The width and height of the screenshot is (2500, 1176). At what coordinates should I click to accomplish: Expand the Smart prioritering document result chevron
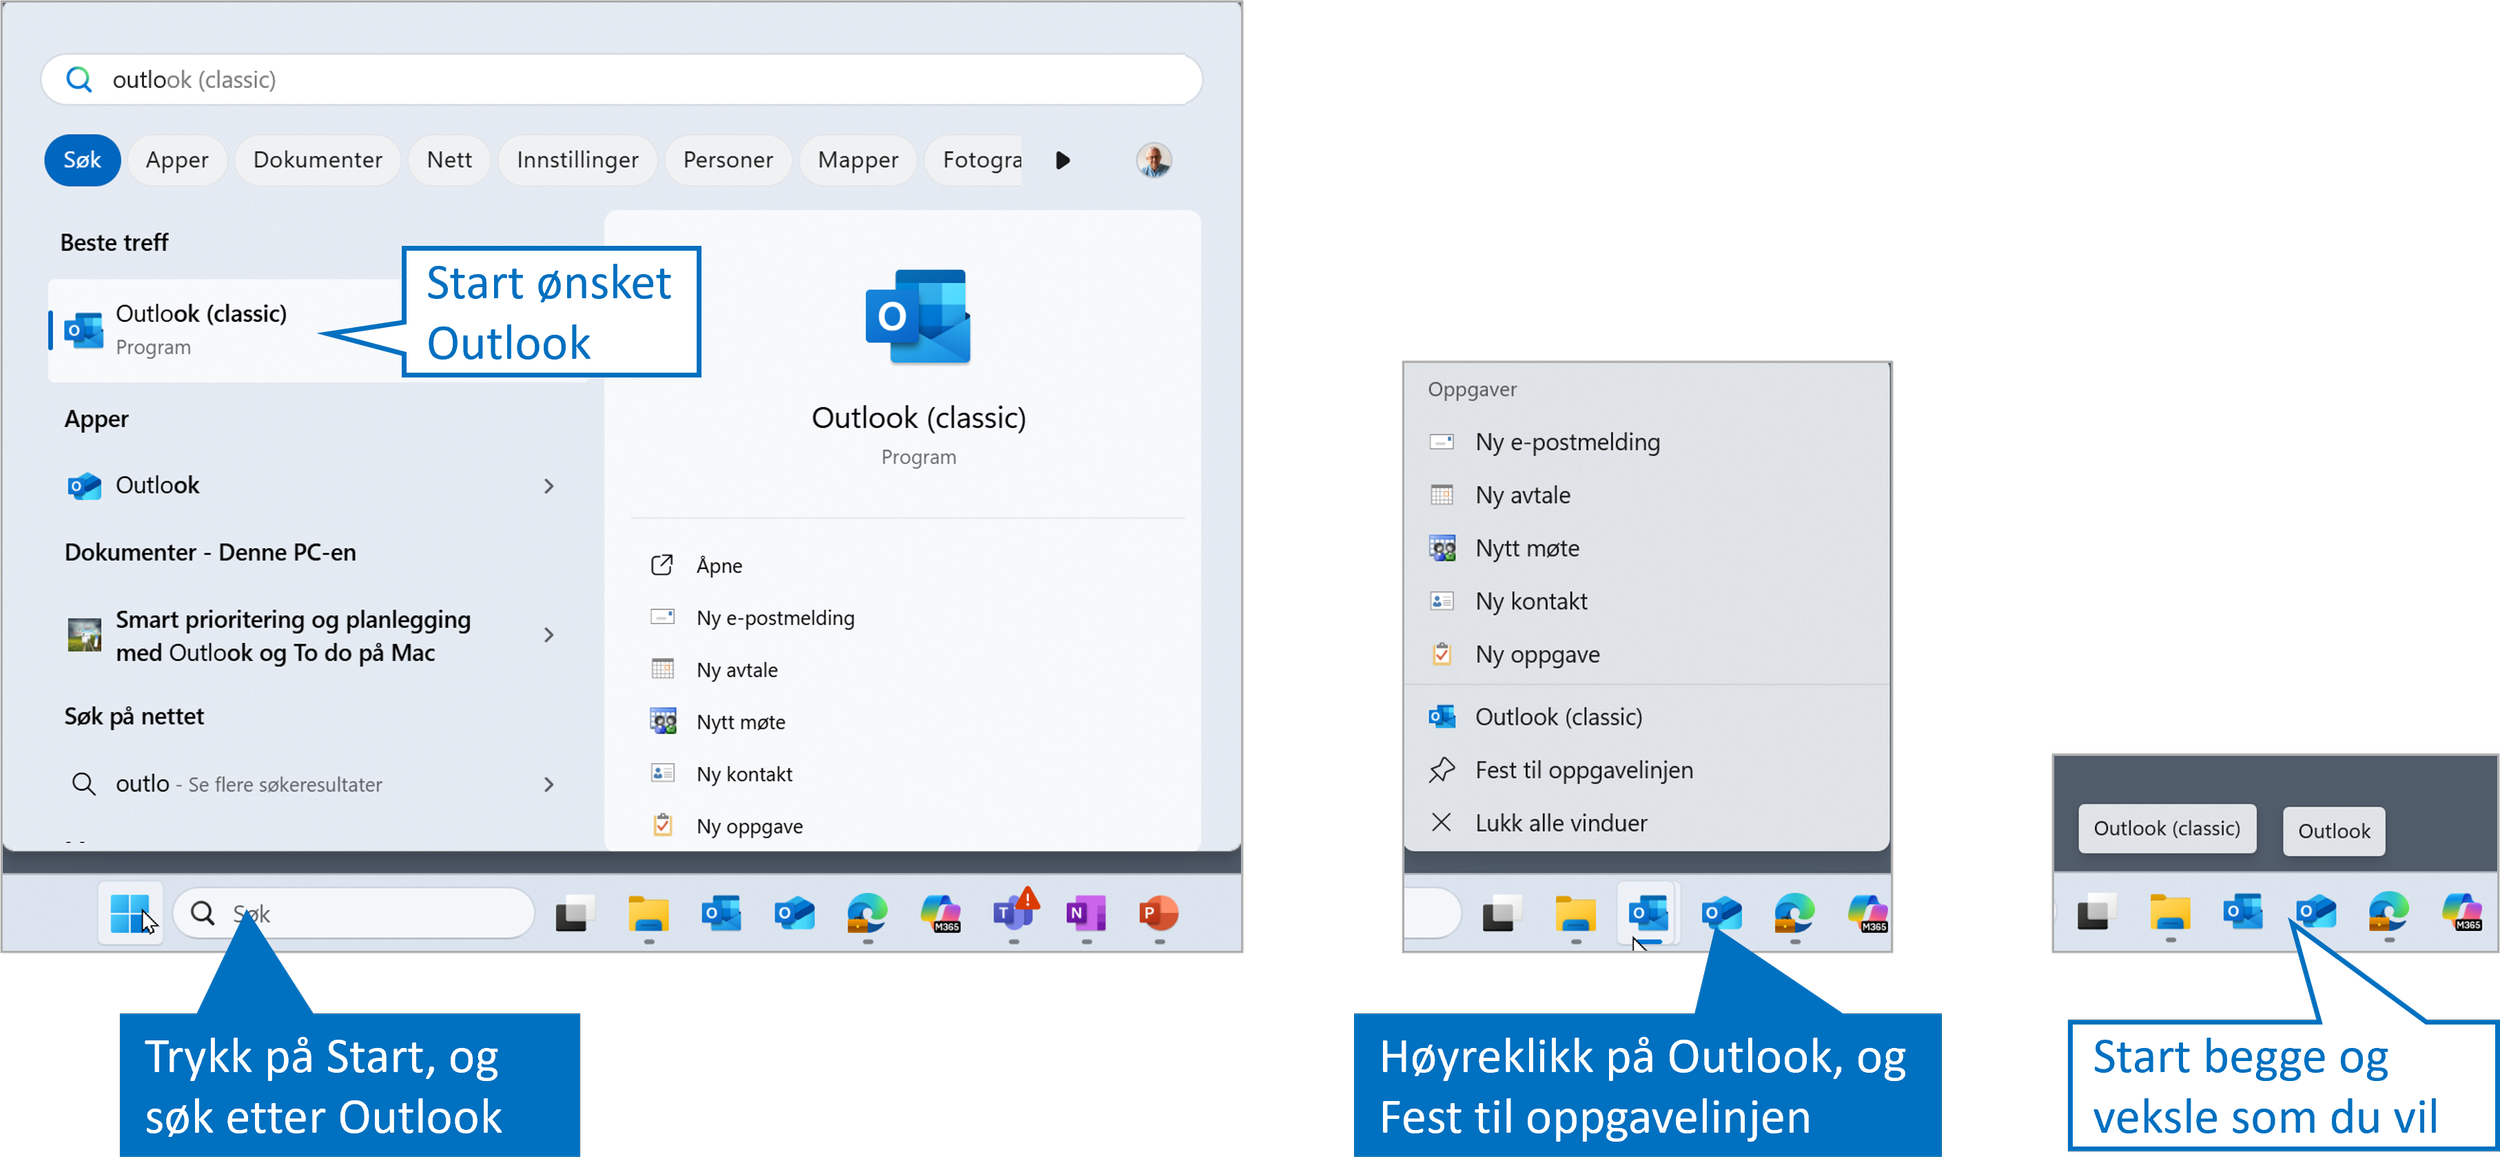[x=548, y=635]
